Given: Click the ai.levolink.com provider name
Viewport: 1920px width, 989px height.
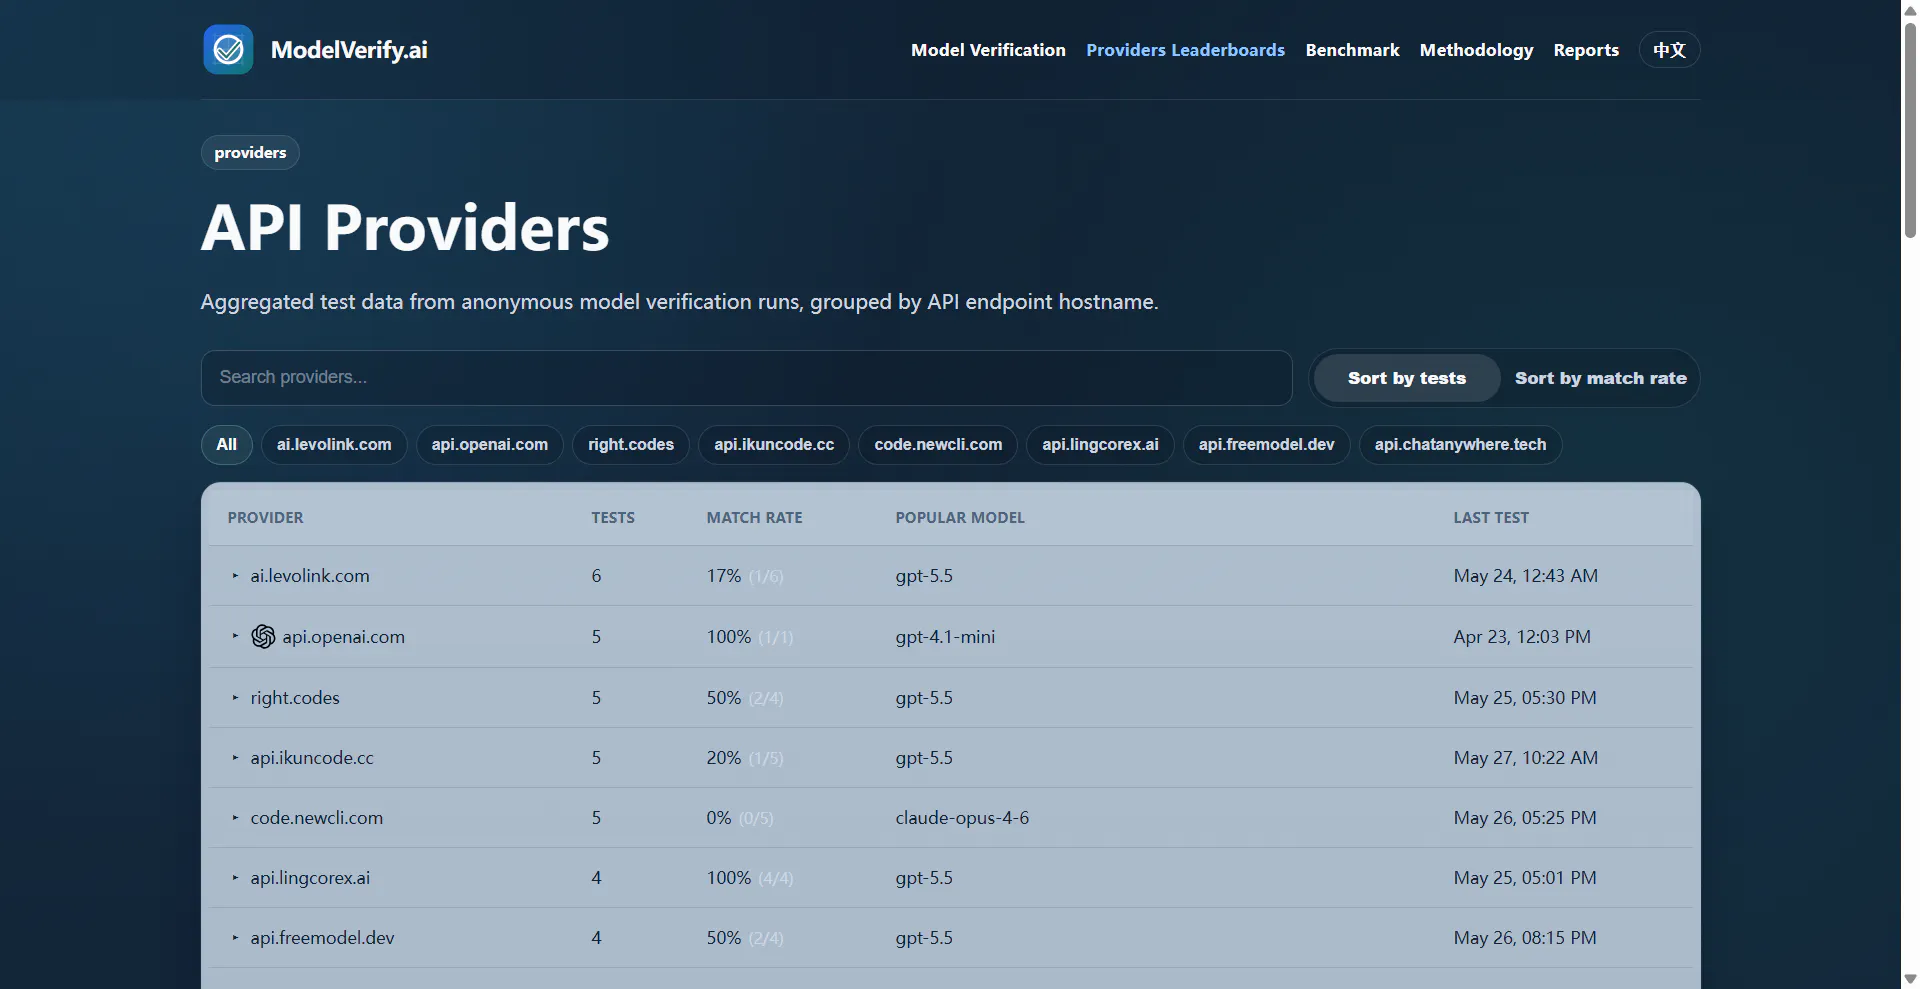Looking at the screenshot, I should [310, 576].
